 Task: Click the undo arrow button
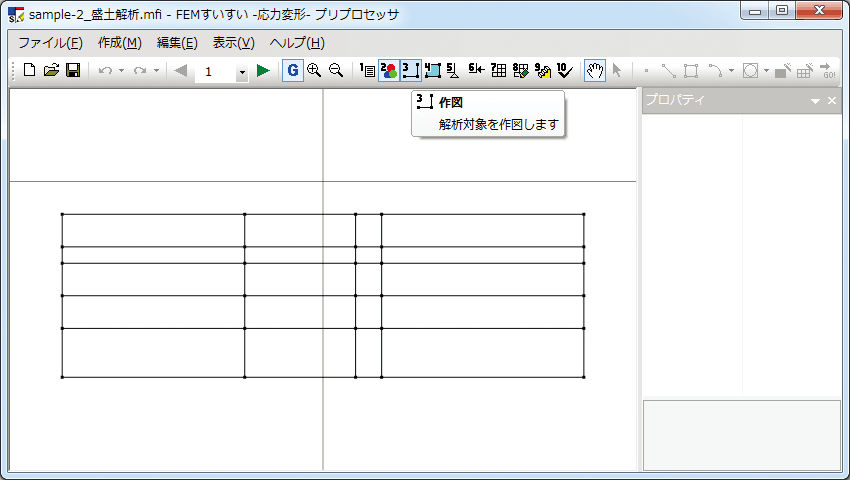coord(105,71)
